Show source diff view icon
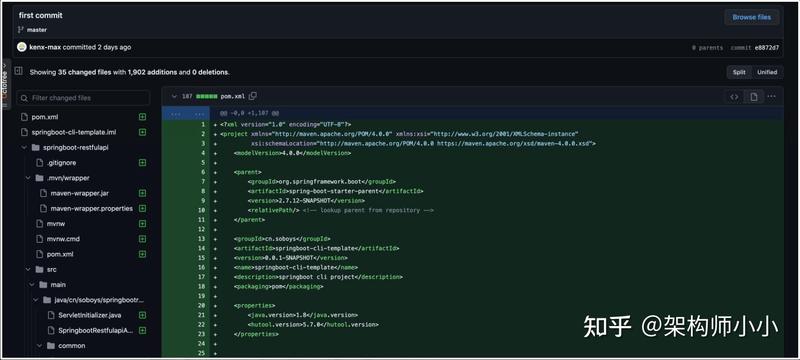This screenshot has width=800, height=360. point(734,96)
